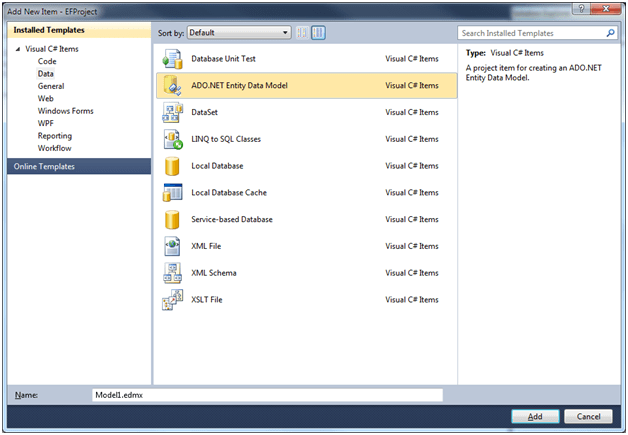Select the Local Database label

(x=217, y=166)
